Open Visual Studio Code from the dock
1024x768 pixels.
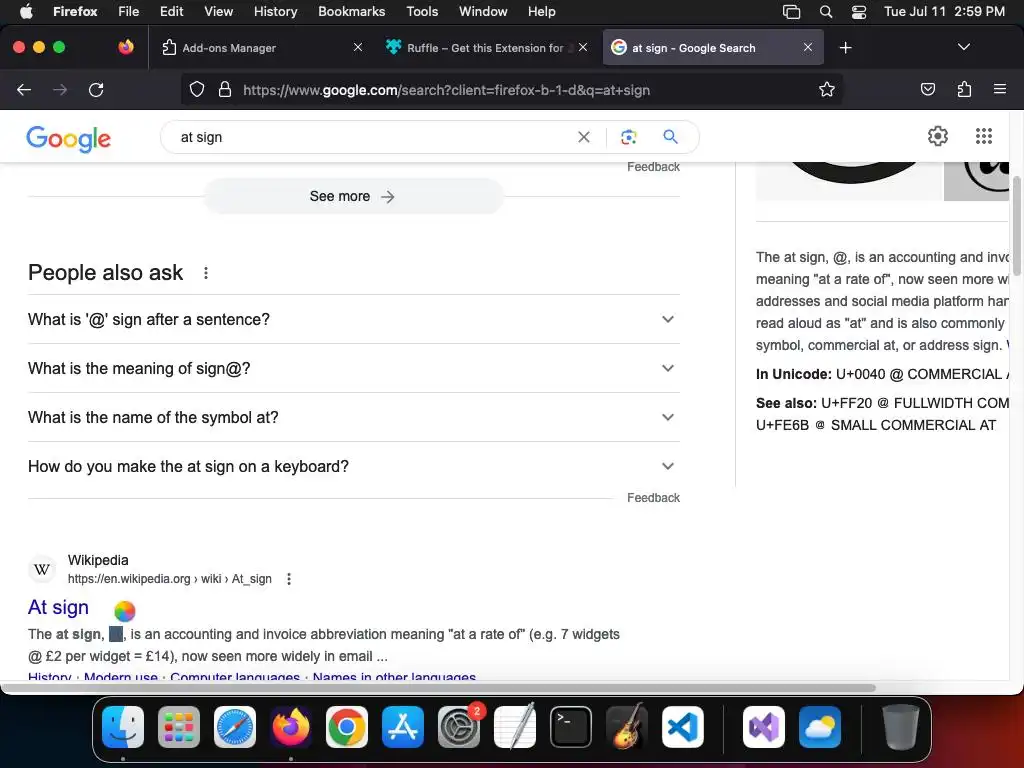pos(682,727)
